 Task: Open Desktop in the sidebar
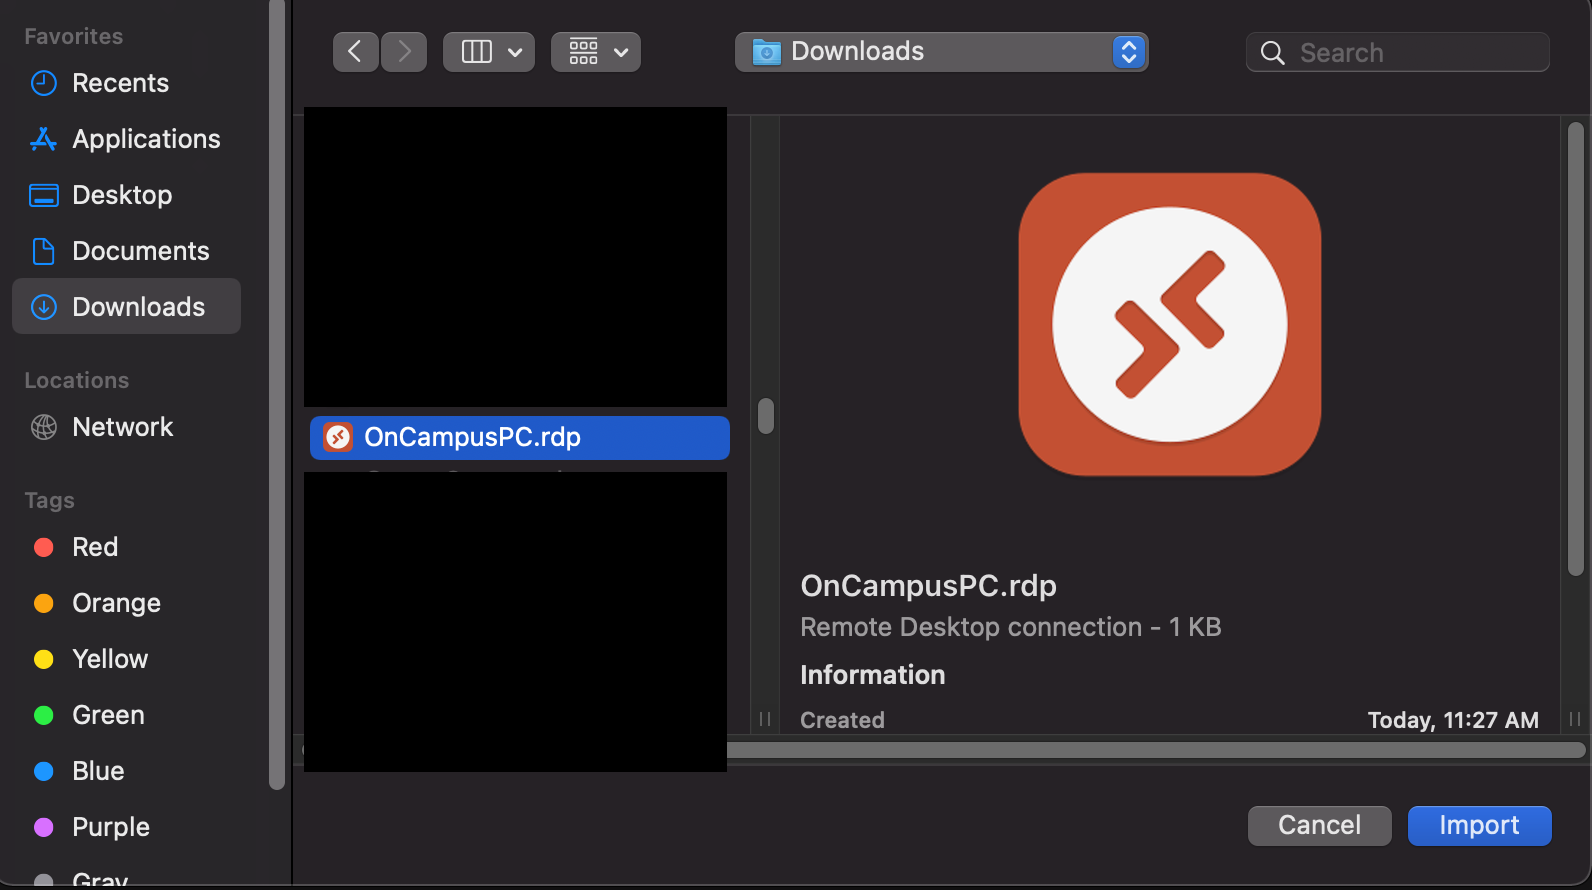(126, 195)
